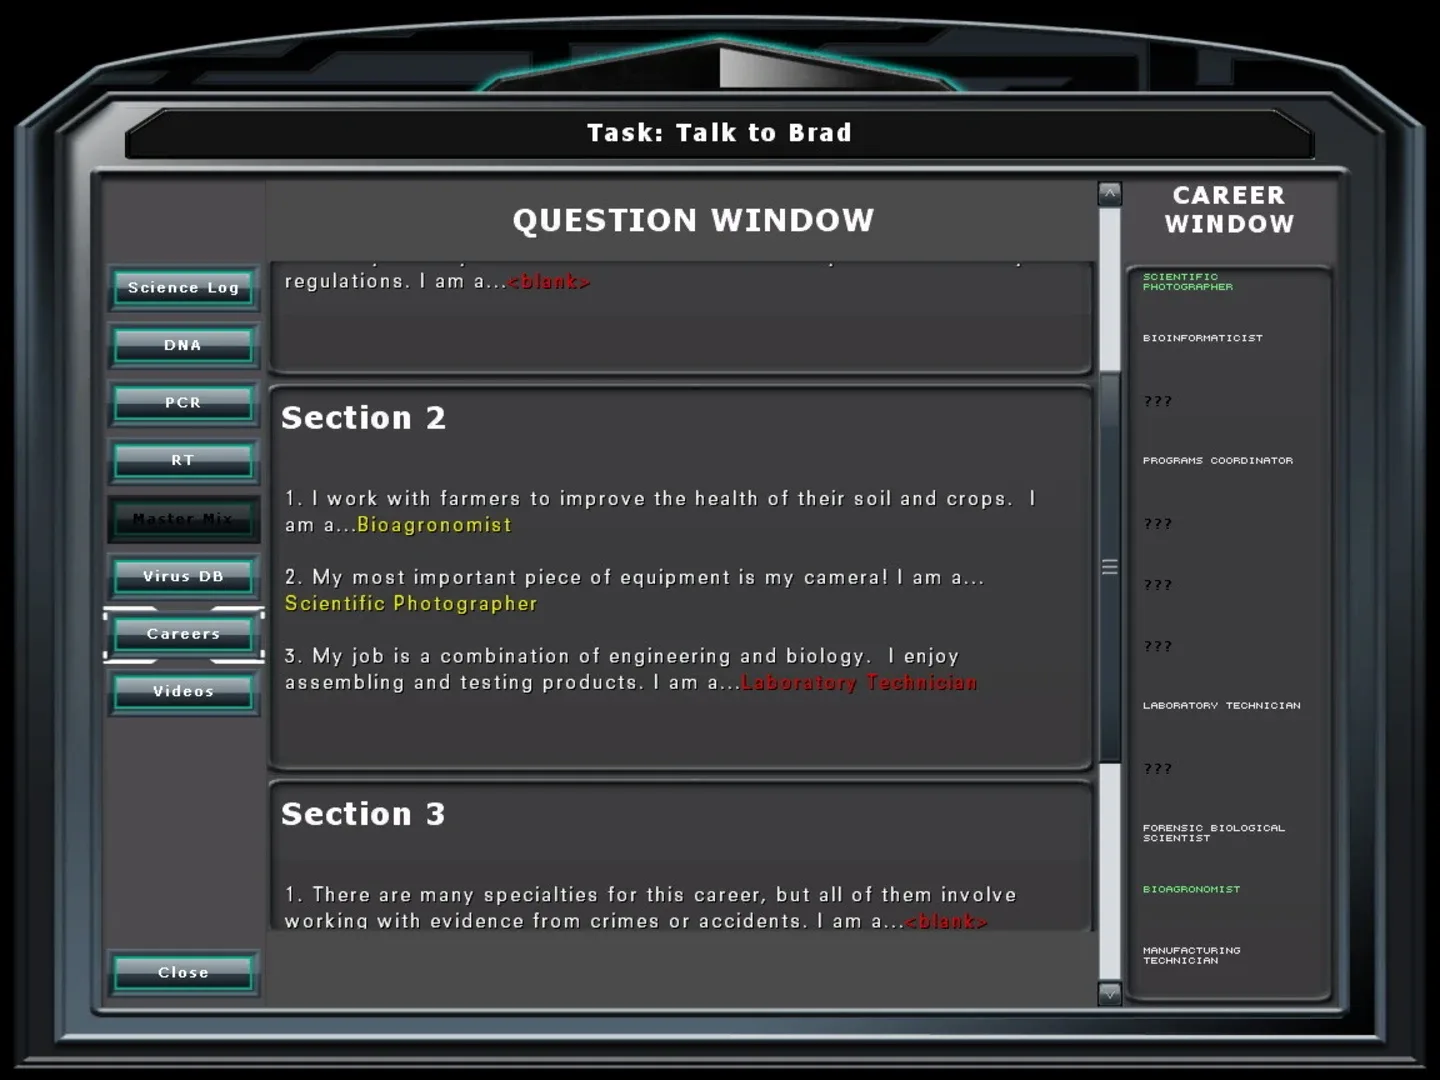Select the DNA button in sidebar
The width and height of the screenshot is (1440, 1080).
click(183, 345)
